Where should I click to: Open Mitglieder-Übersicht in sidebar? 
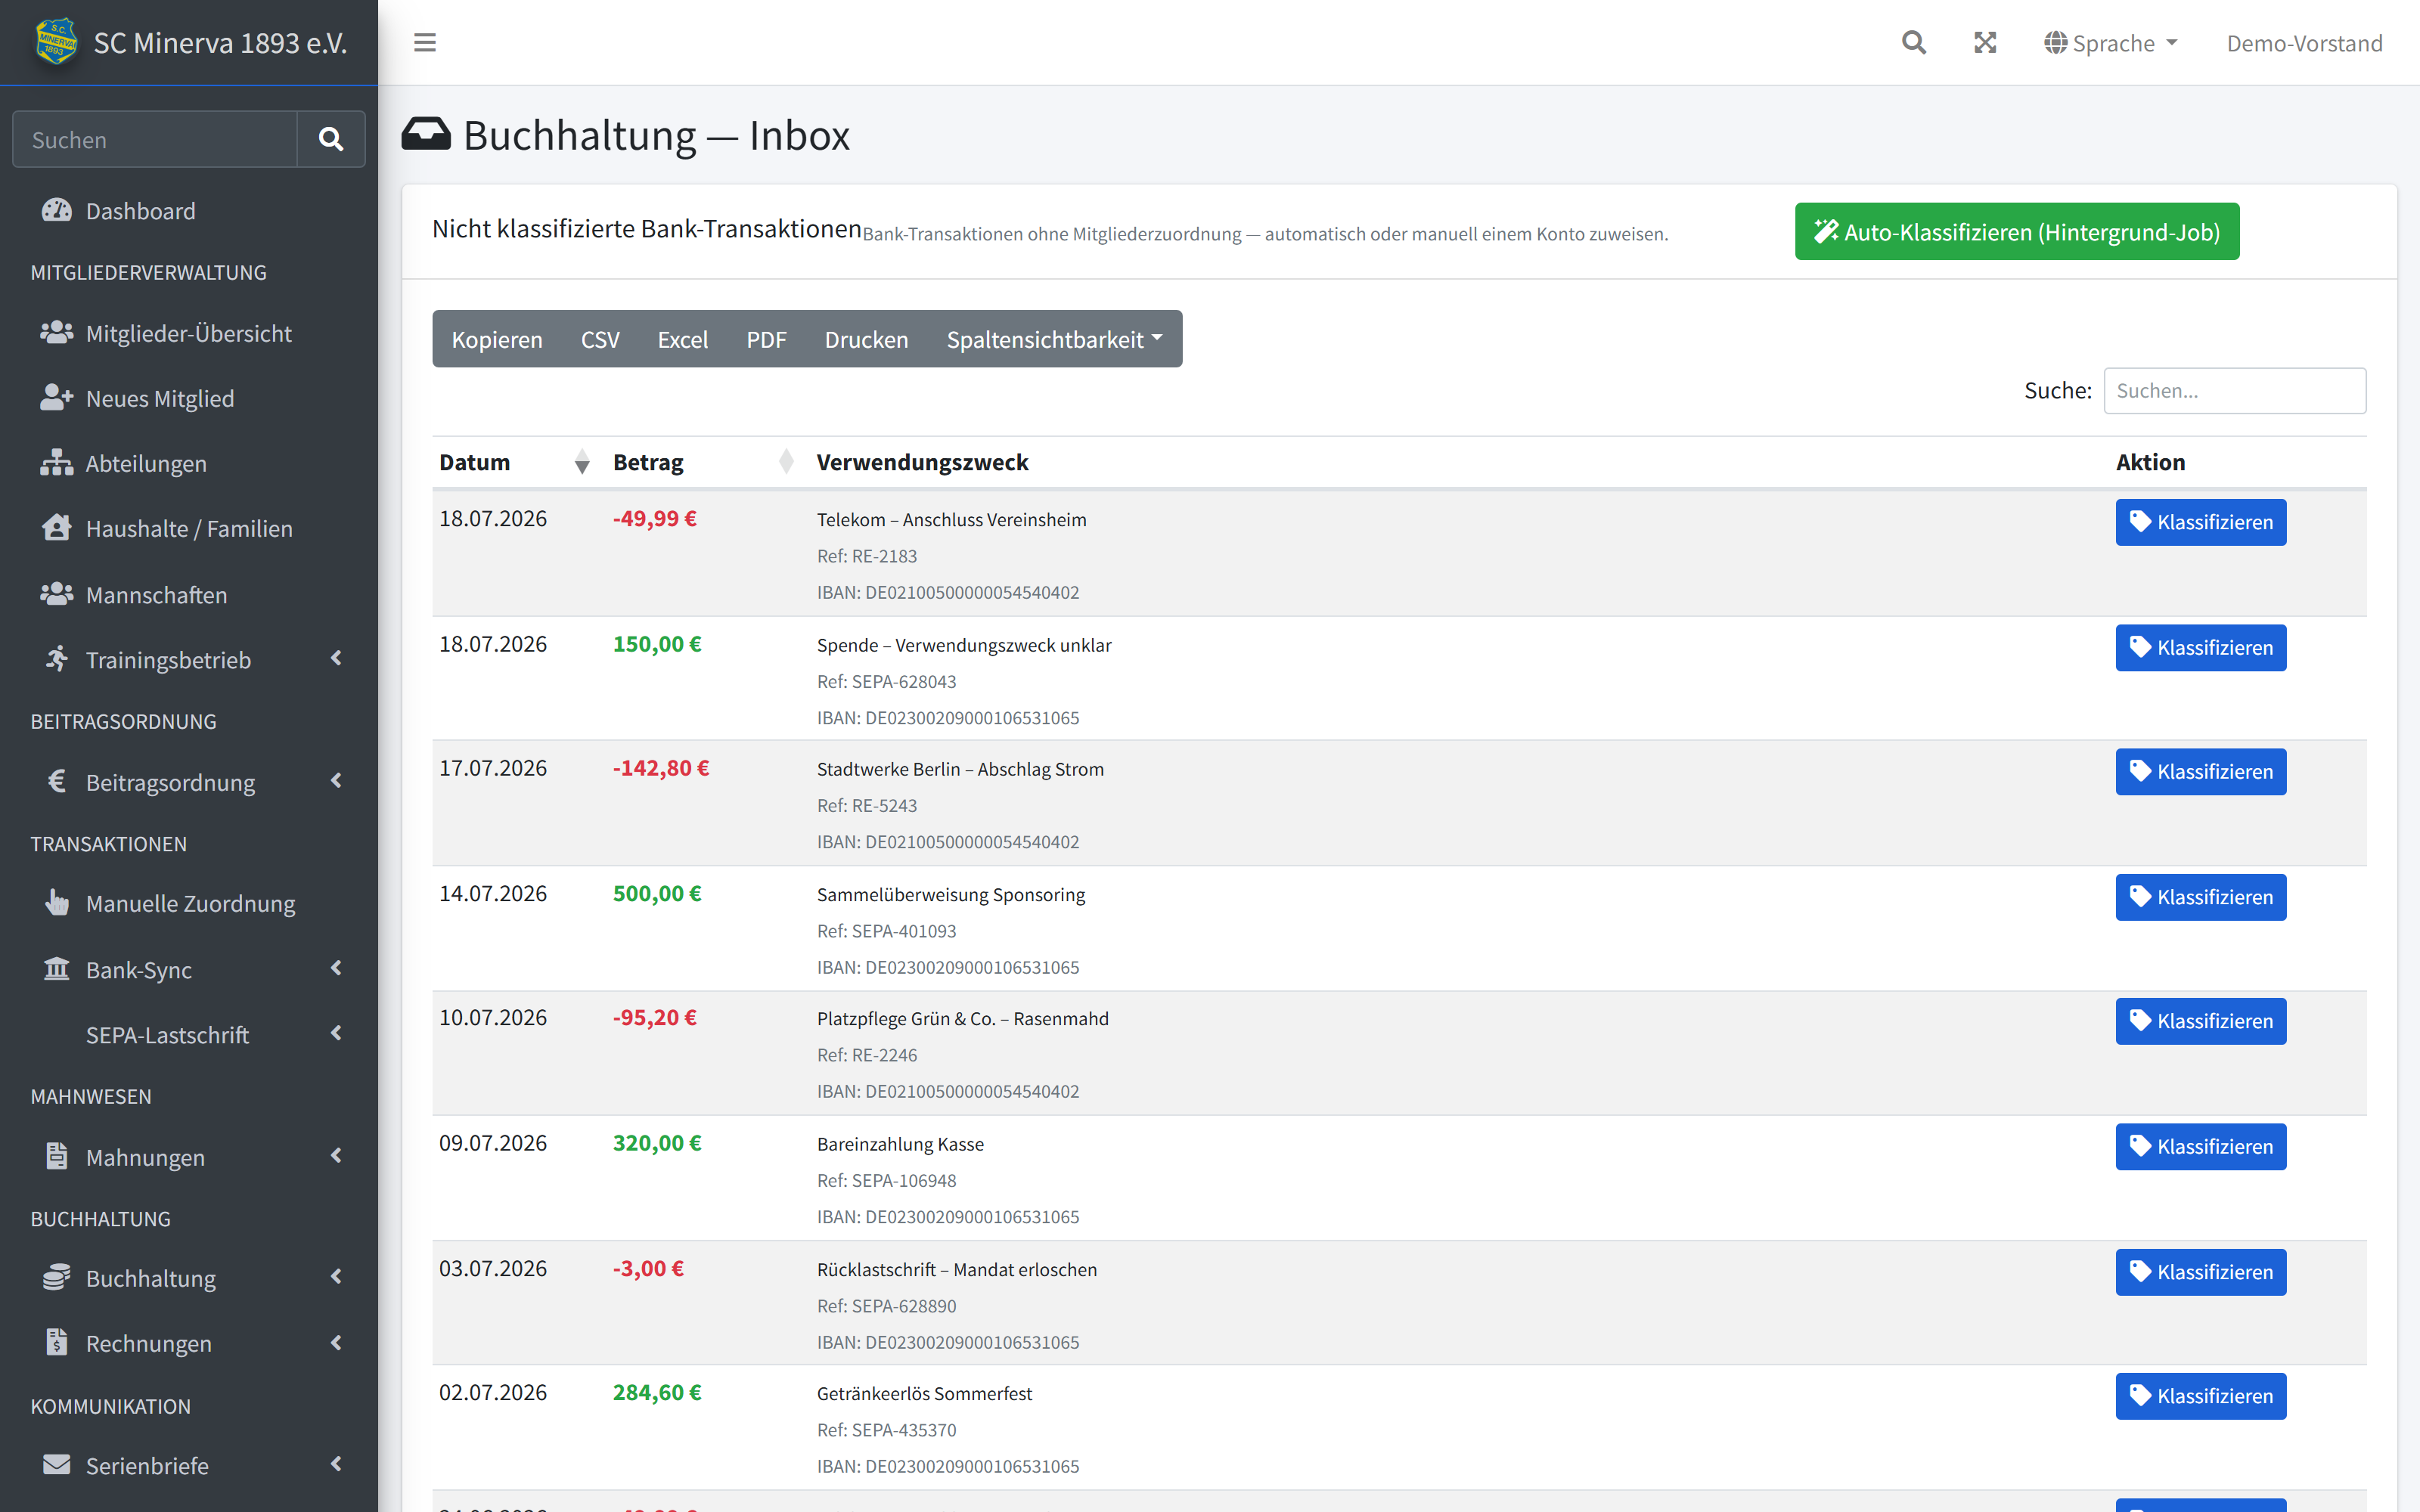point(189,333)
